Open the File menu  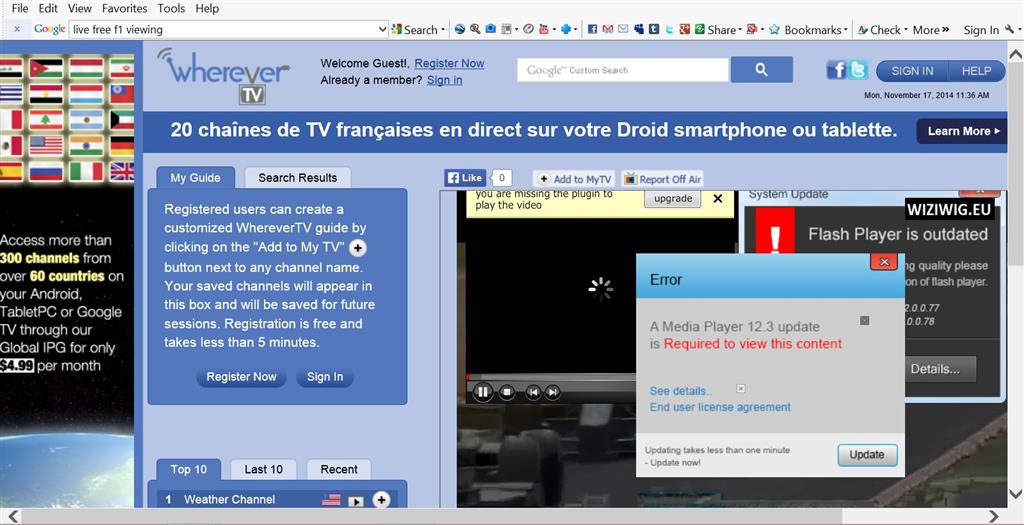(20, 8)
